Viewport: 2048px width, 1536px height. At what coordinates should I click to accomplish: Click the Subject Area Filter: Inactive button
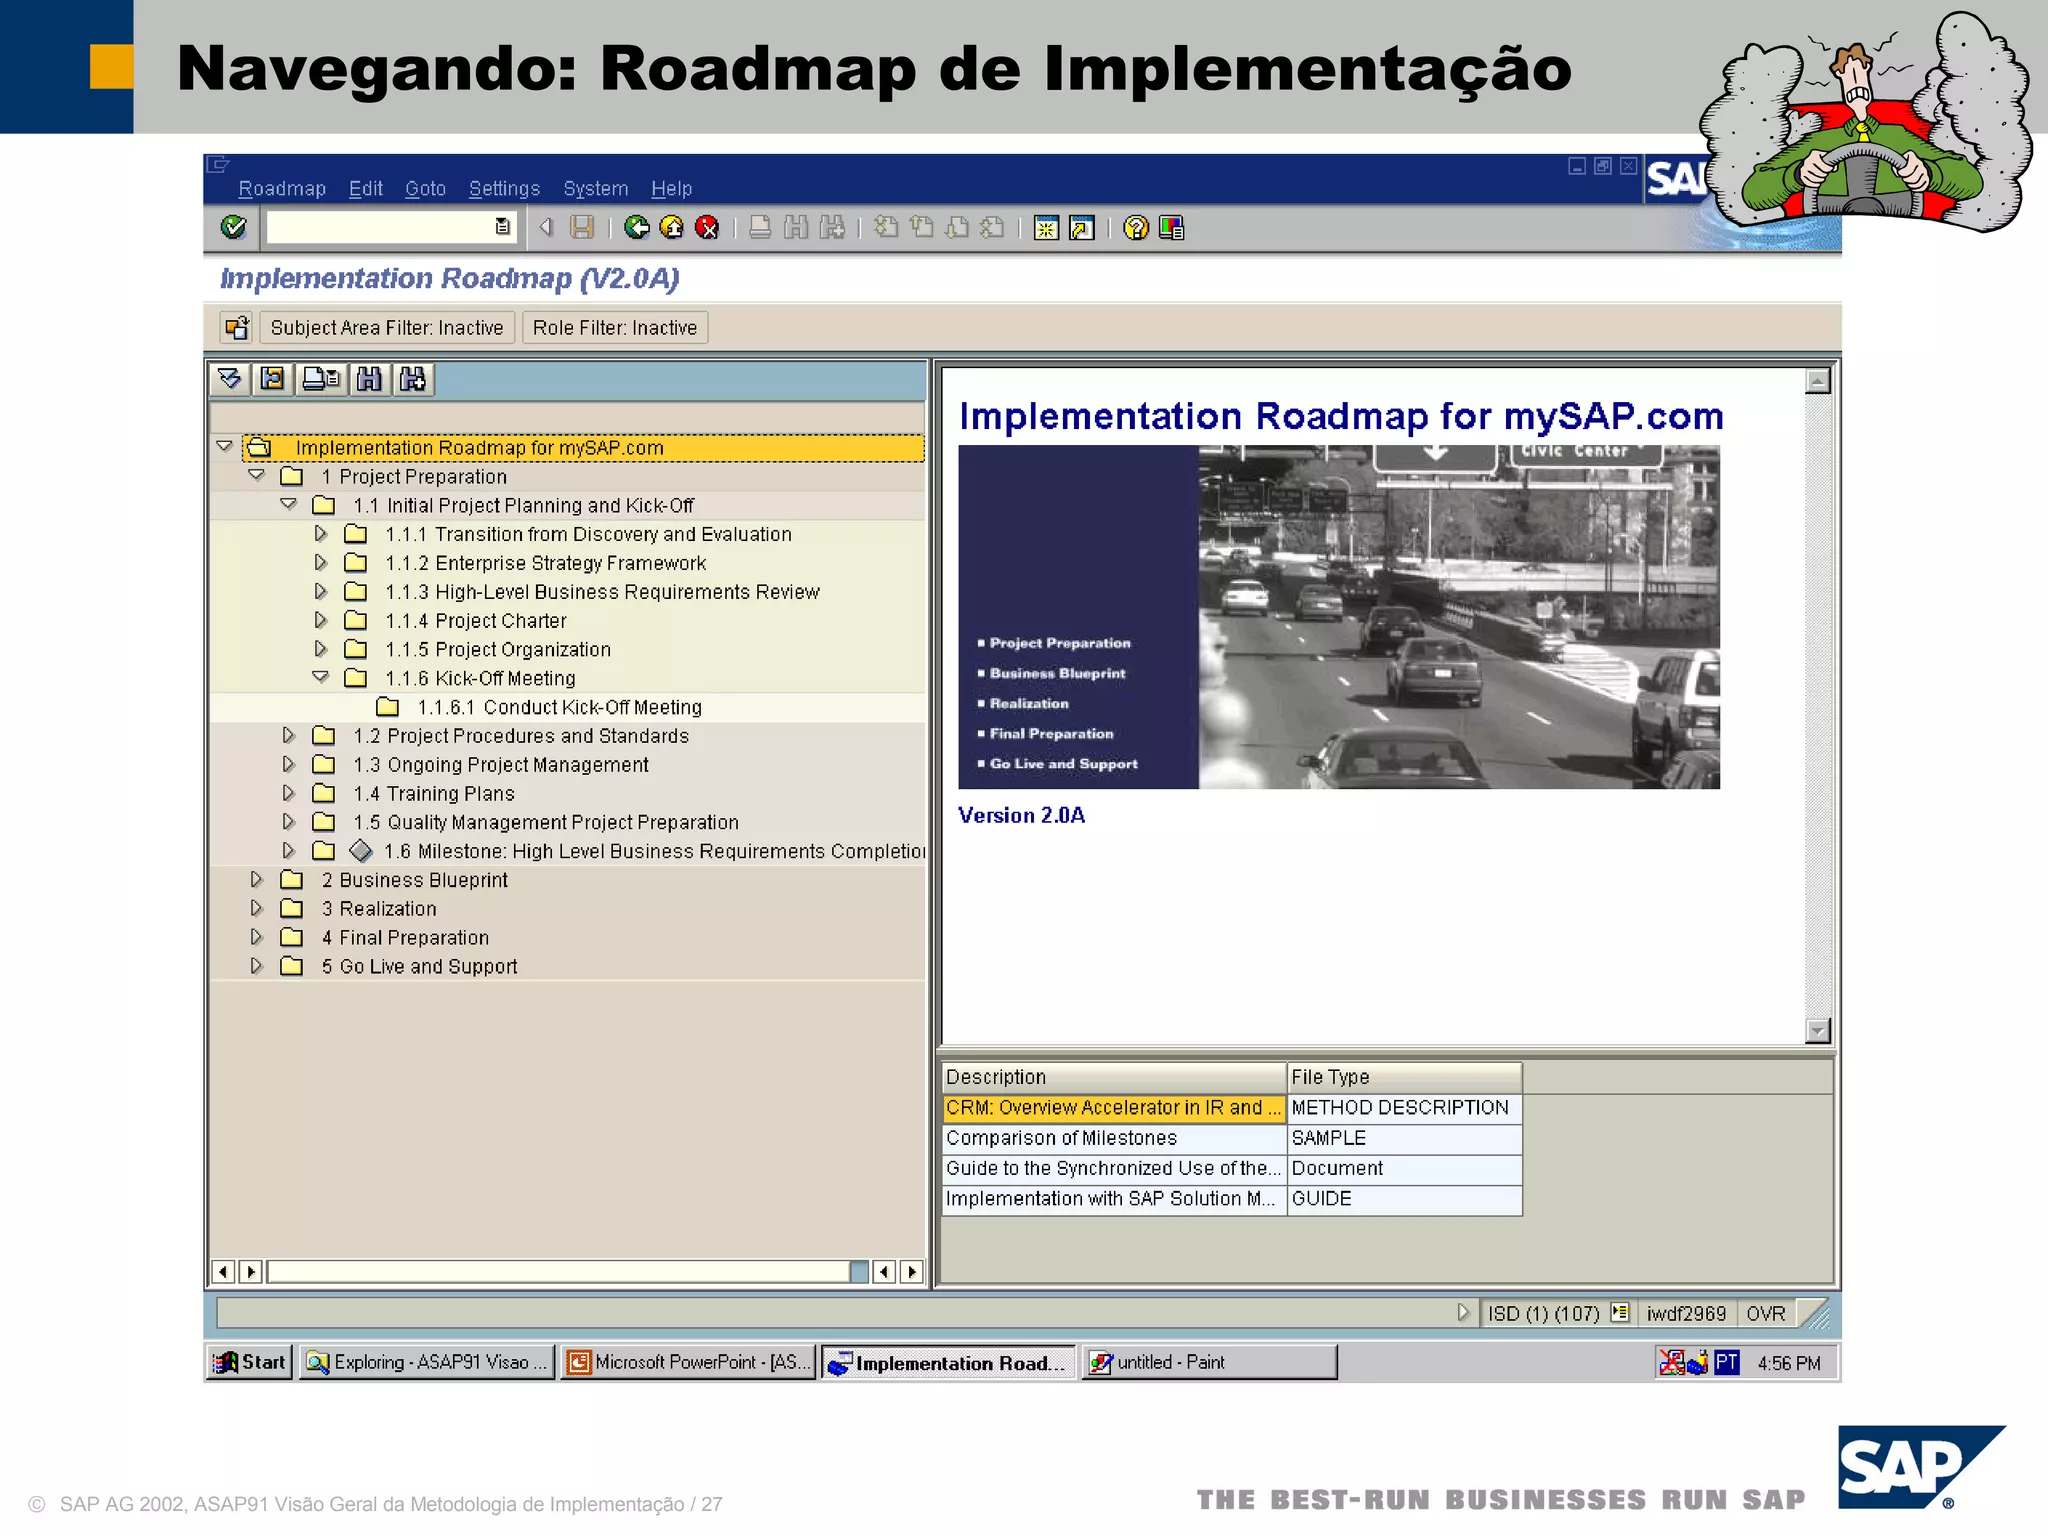point(387,328)
